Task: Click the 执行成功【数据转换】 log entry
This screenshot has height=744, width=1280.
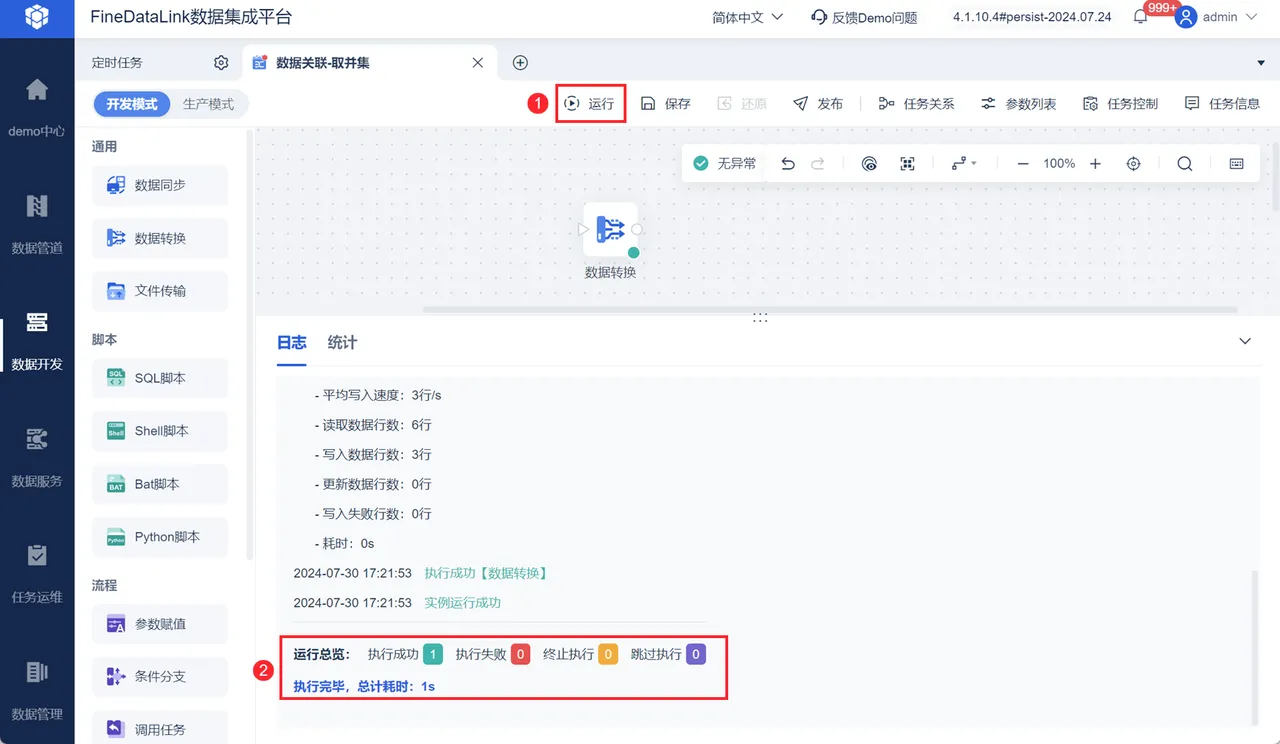Action: coord(485,573)
